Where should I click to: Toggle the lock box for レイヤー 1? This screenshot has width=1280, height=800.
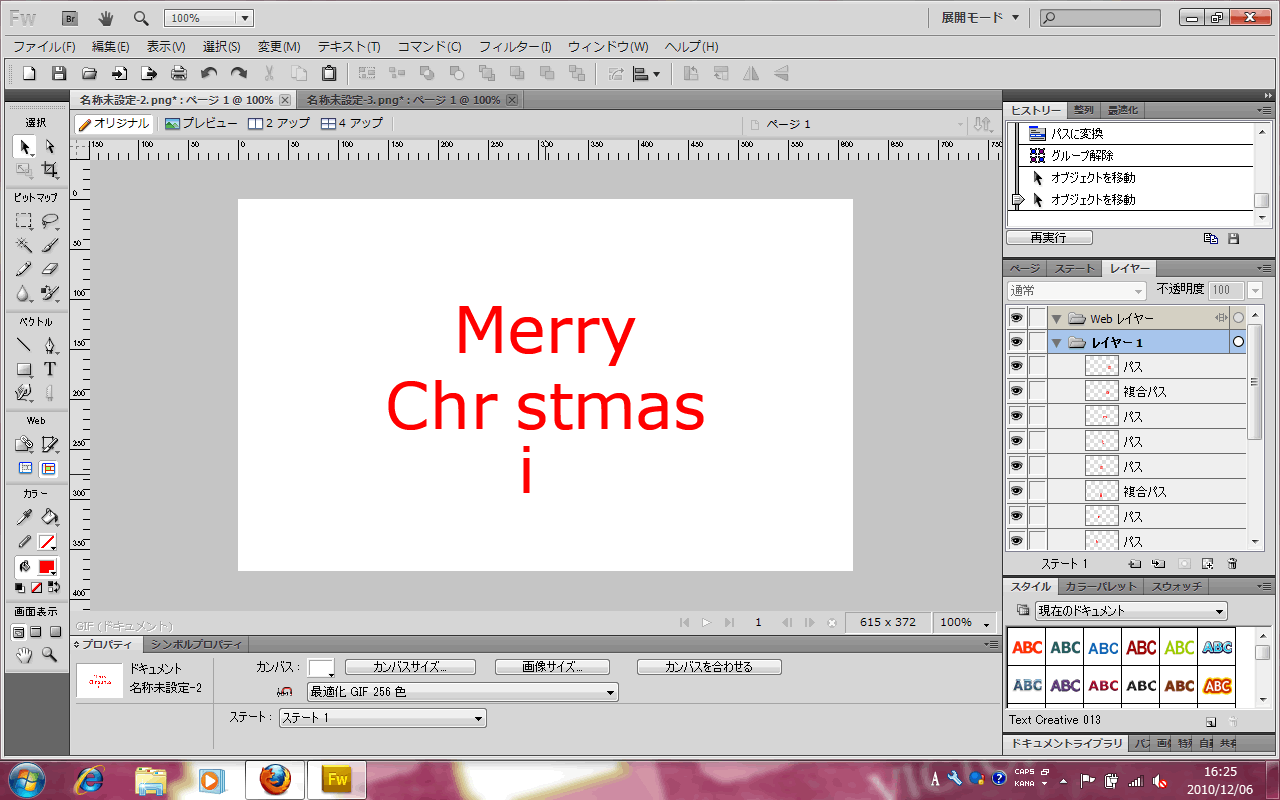tap(1037, 342)
